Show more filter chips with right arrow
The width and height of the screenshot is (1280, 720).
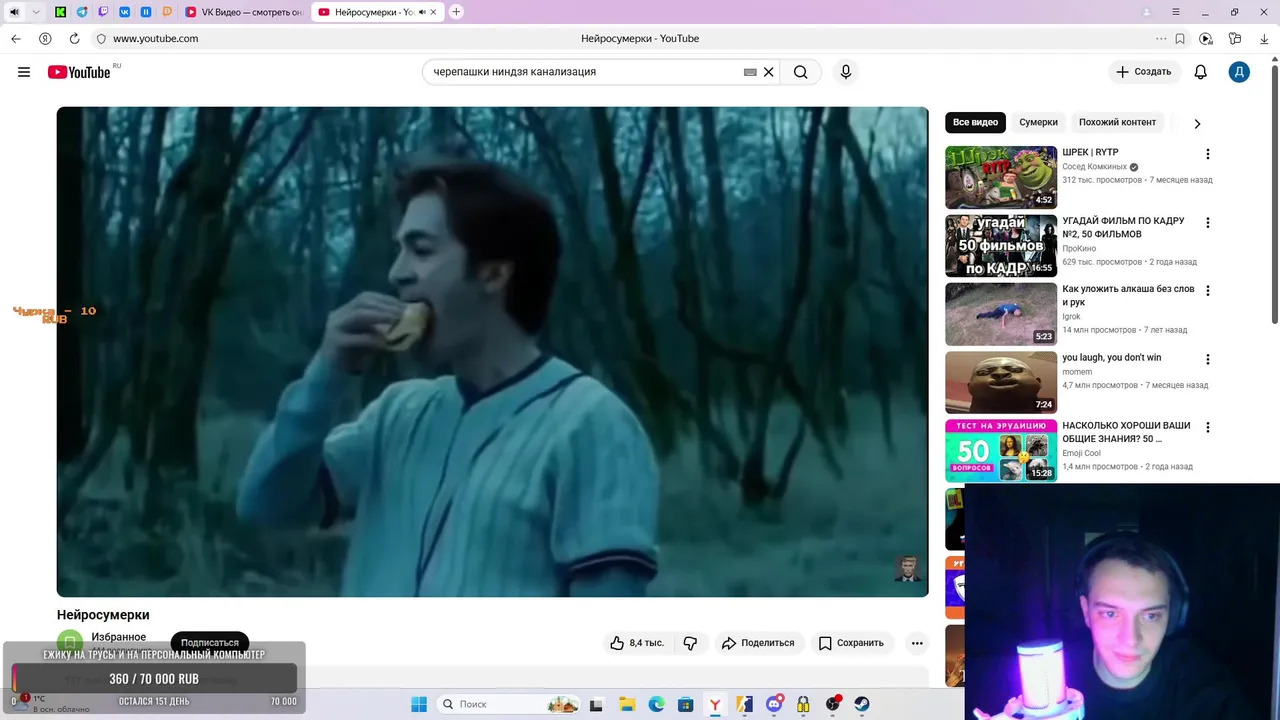click(1197, 123)
